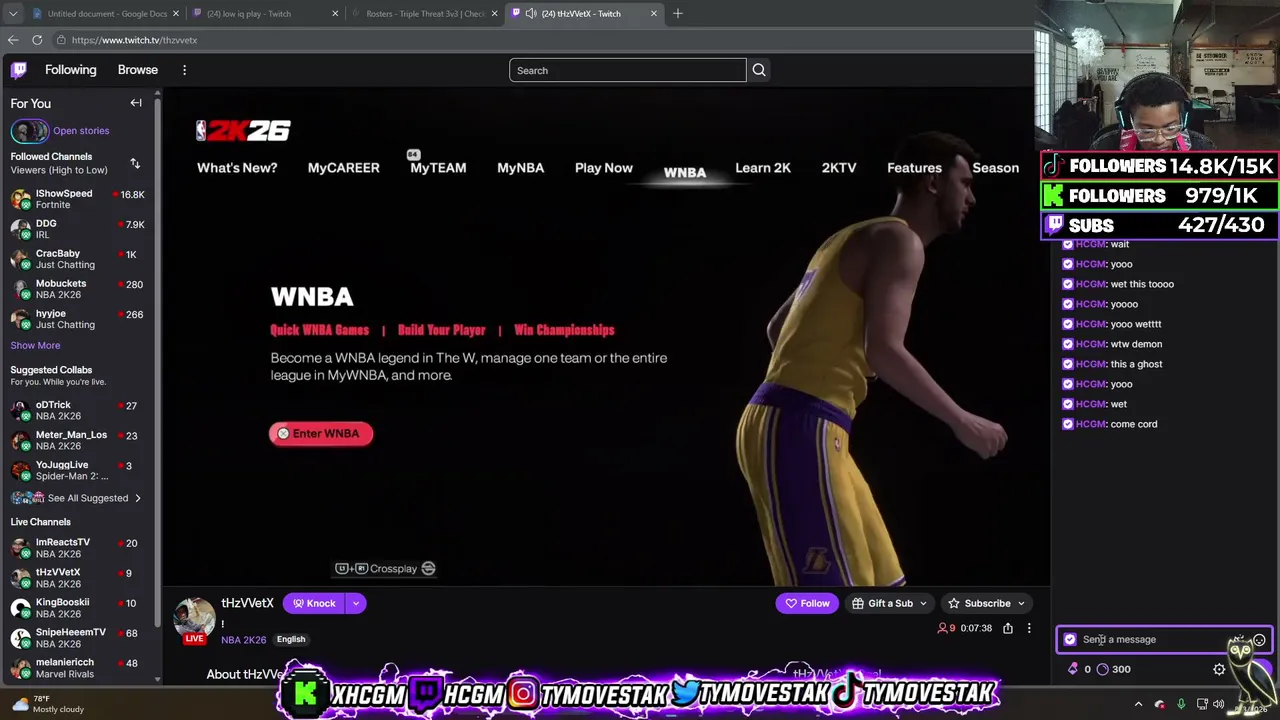1280x720 pixels.
Task: Select the active tHzVVetX Twitch tab
Action: point(583,13)
